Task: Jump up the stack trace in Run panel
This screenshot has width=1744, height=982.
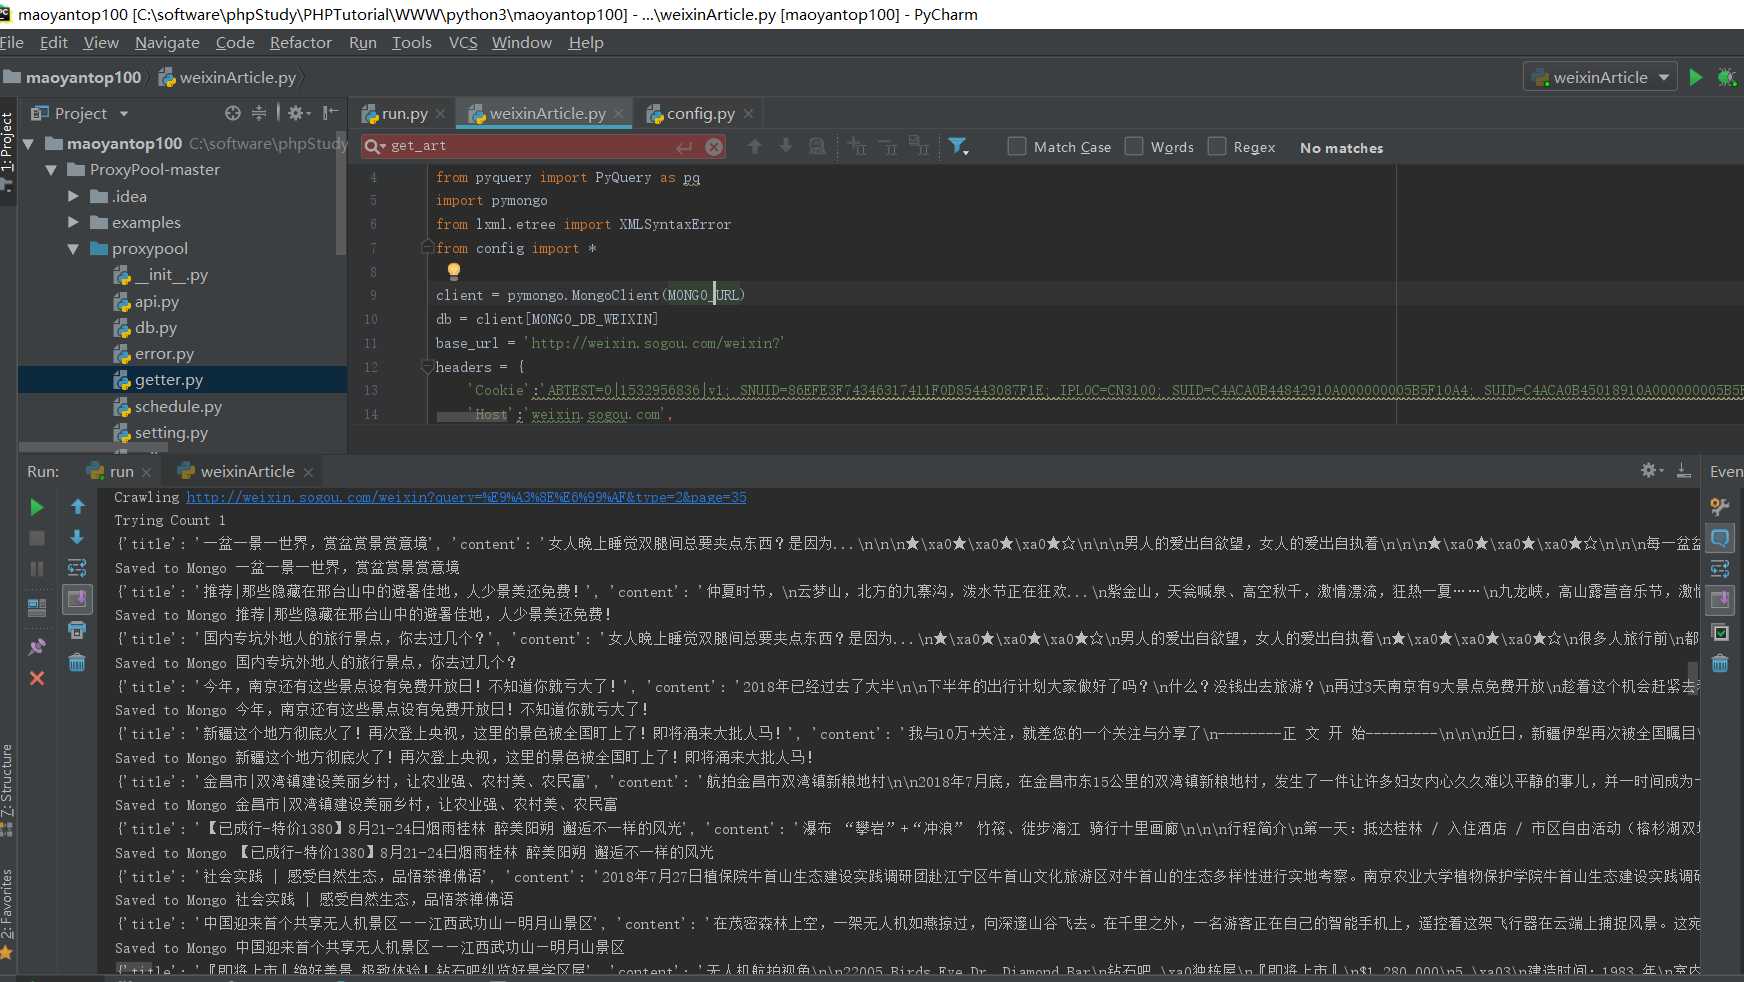Action: [x=77, y=507]
